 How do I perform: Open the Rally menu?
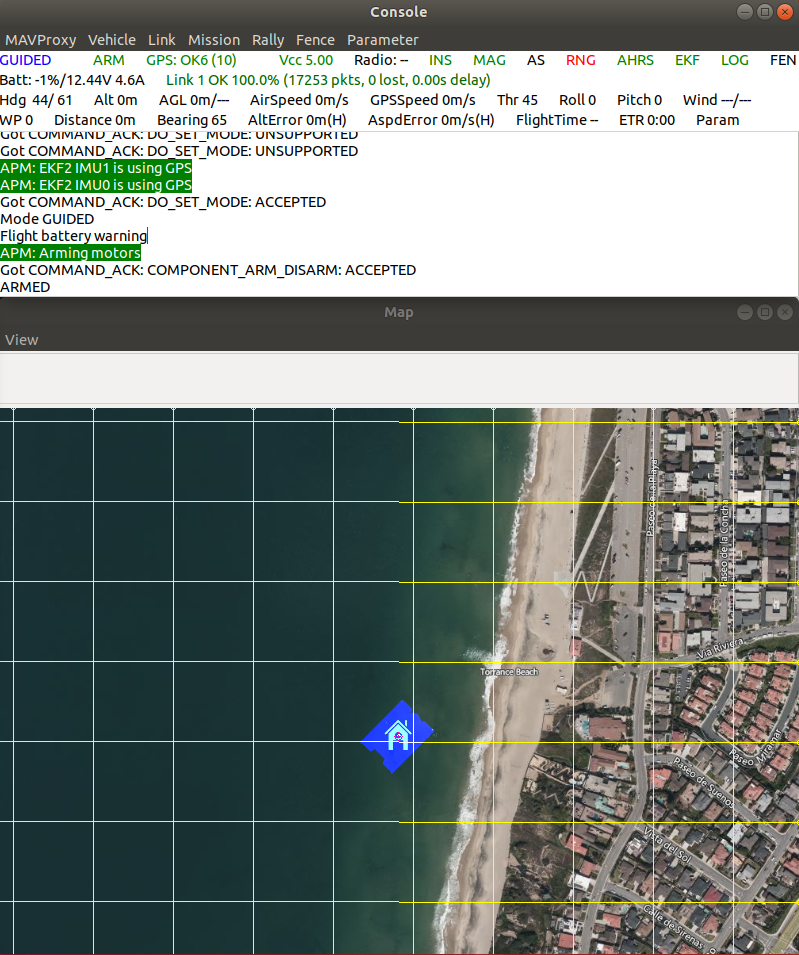coord(268,40)
